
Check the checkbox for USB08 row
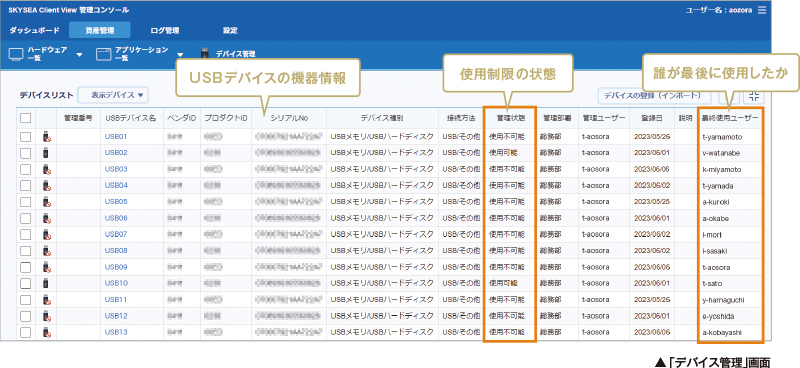click(26, 251)
